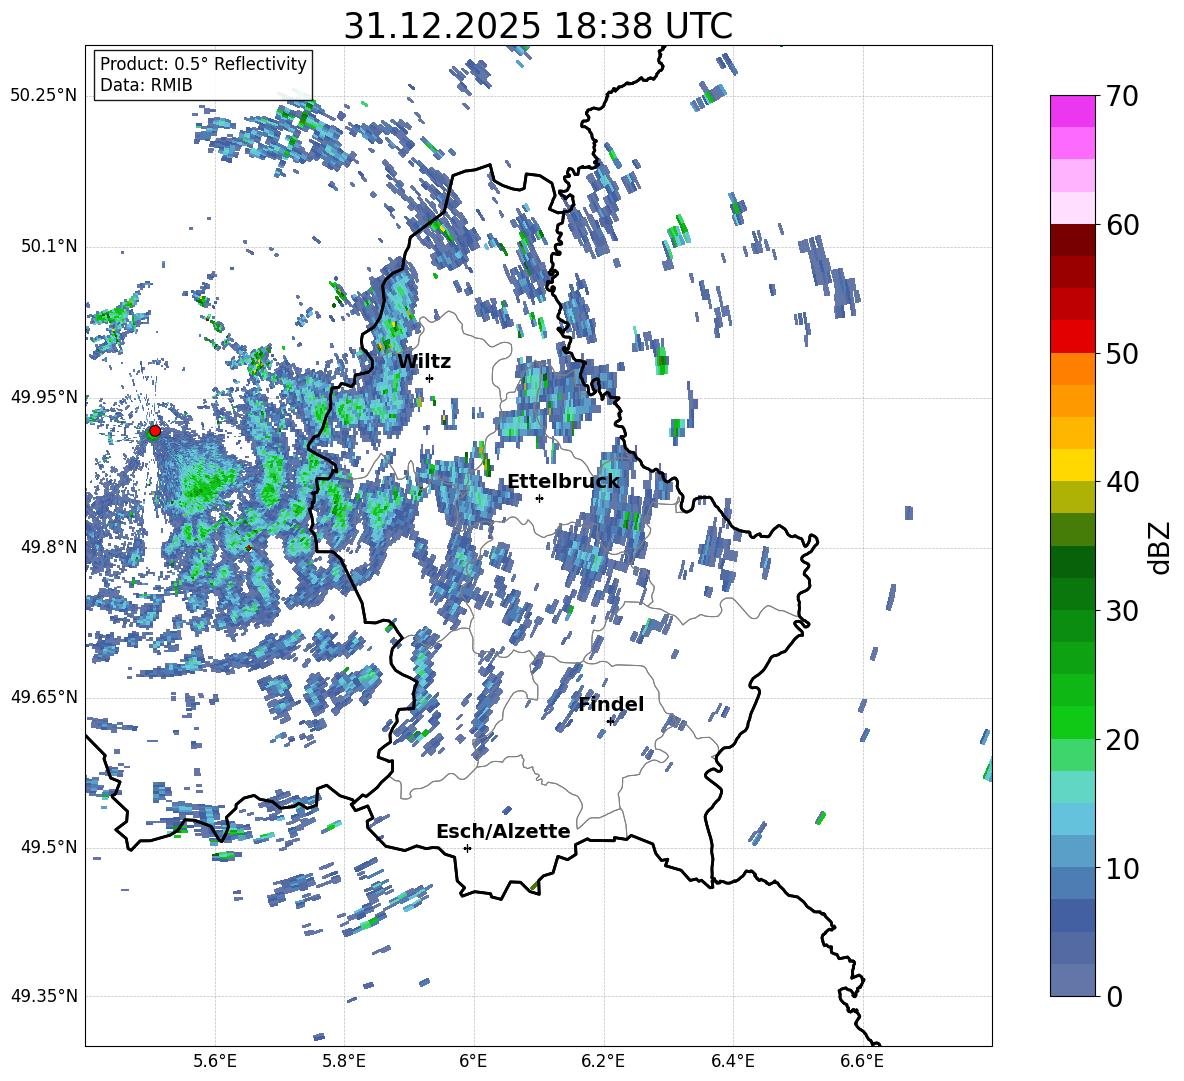Click the Esch/Alzette station cross marker
Screen dimensions: 1184x1081
(x=467, y=848)
